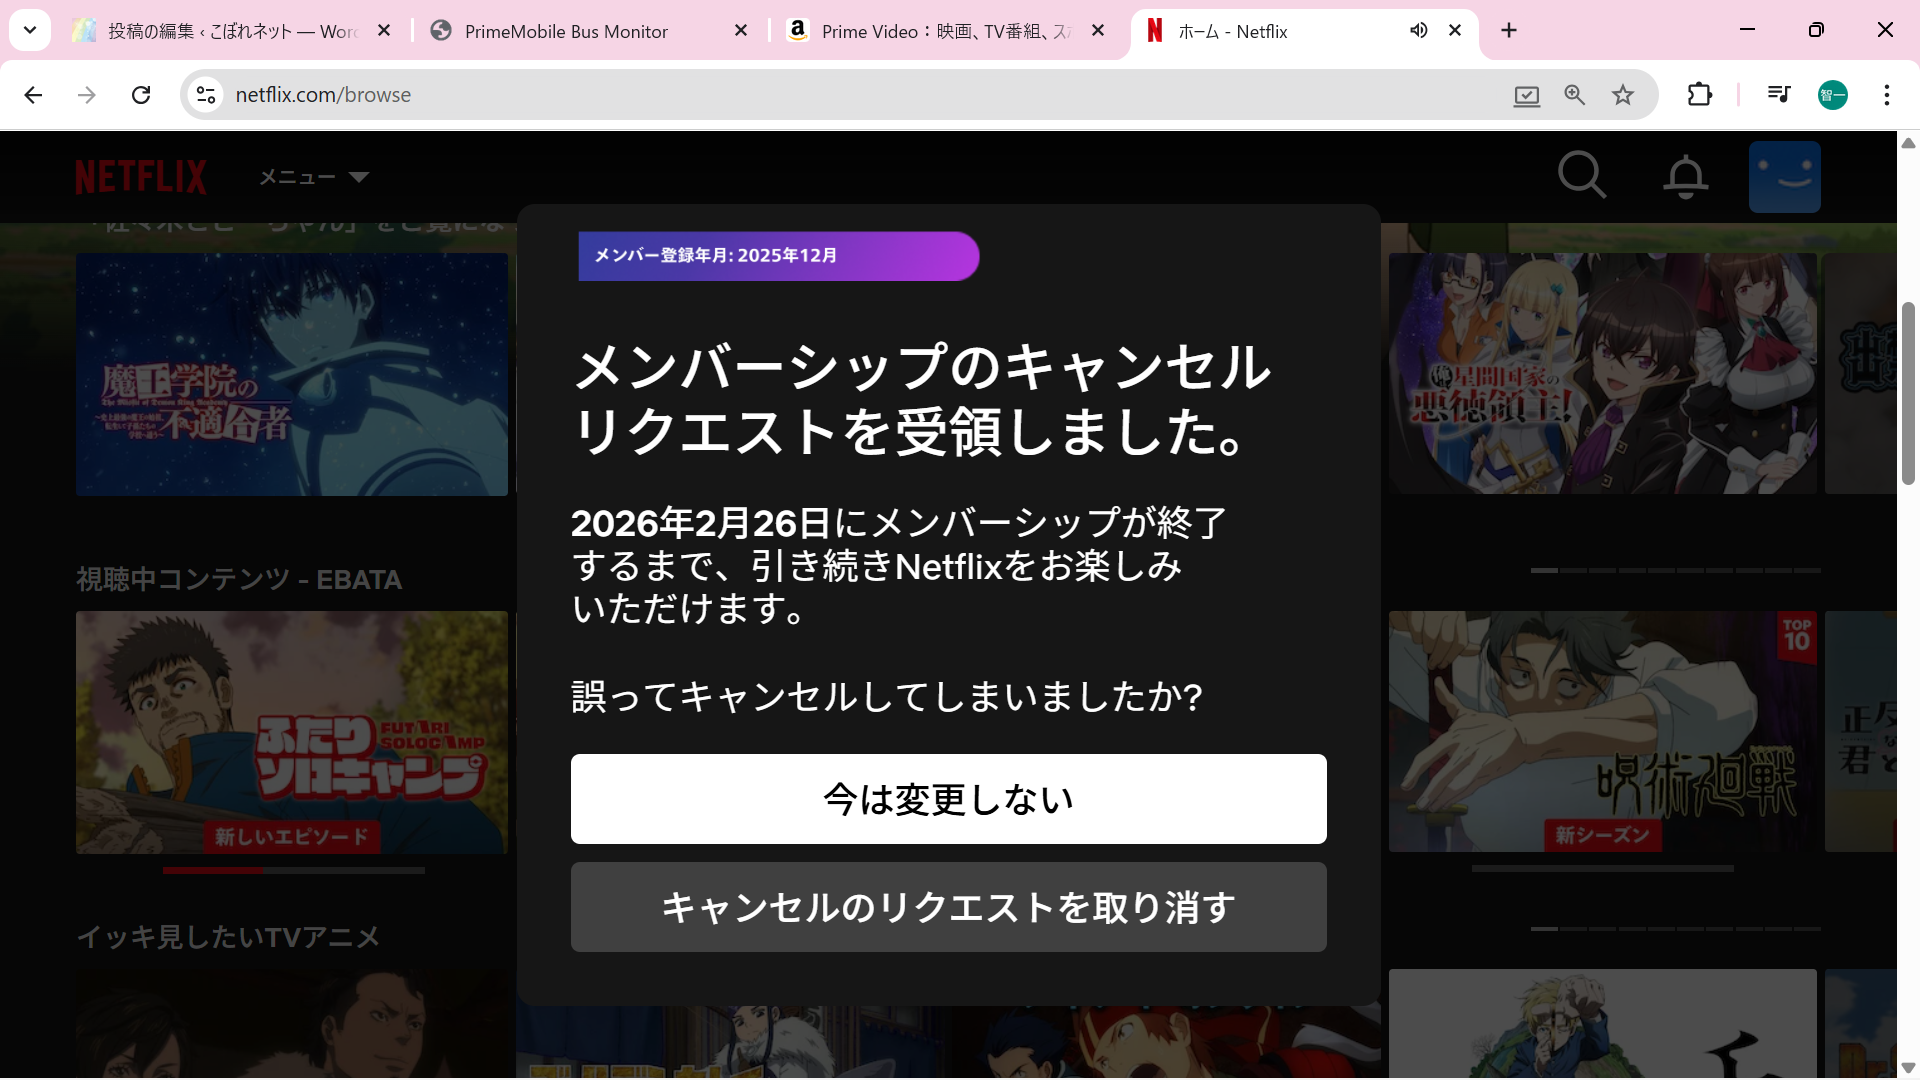Screen dimensions: 1920x1080
Task: Open the Chrome extensions puzzle icon
Action: 1699,95
